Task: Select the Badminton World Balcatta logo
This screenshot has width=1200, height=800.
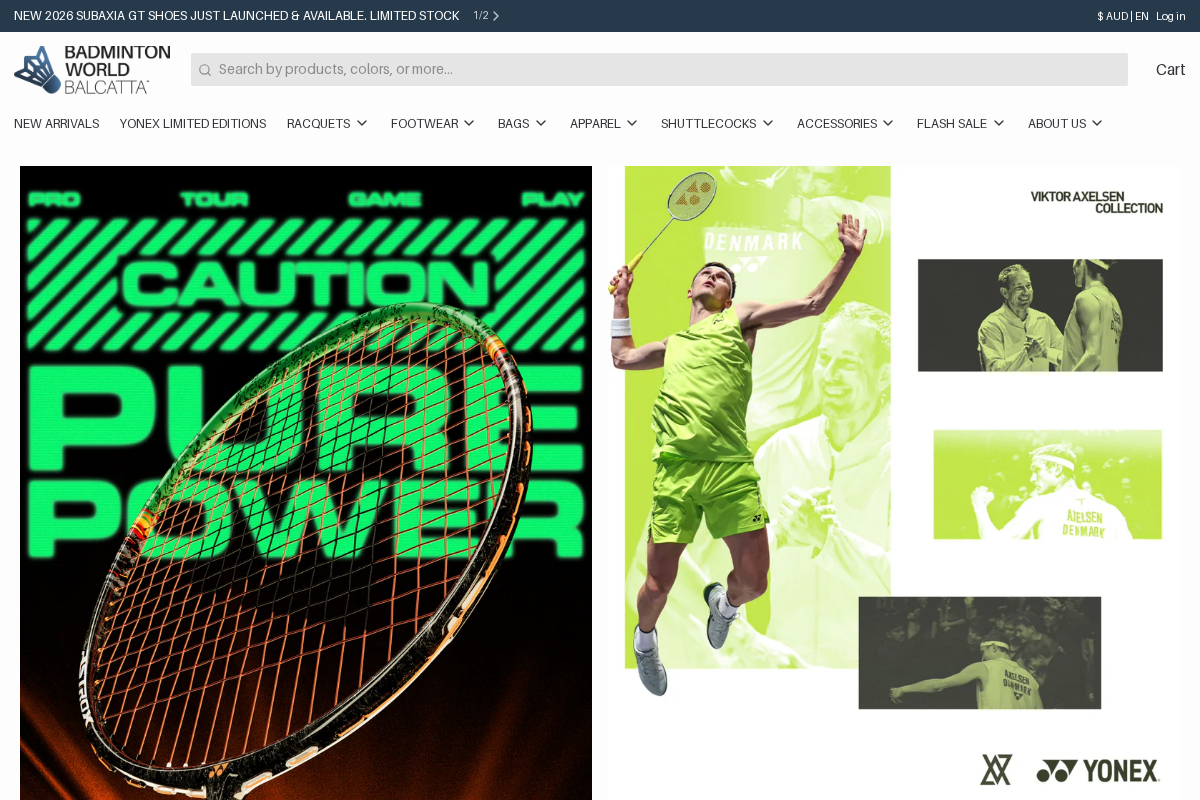Action: pos(91,69)
